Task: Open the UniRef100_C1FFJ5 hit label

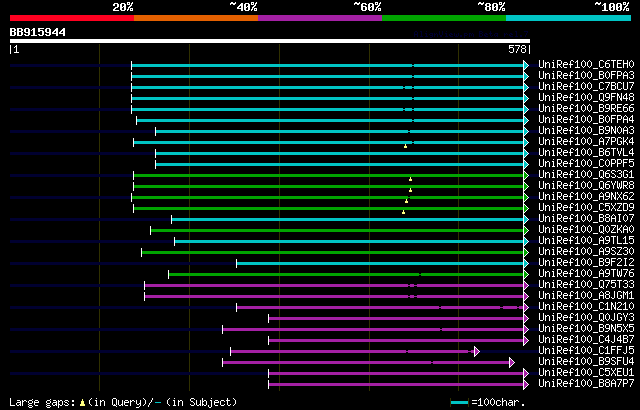Action: tap(586, 351)
